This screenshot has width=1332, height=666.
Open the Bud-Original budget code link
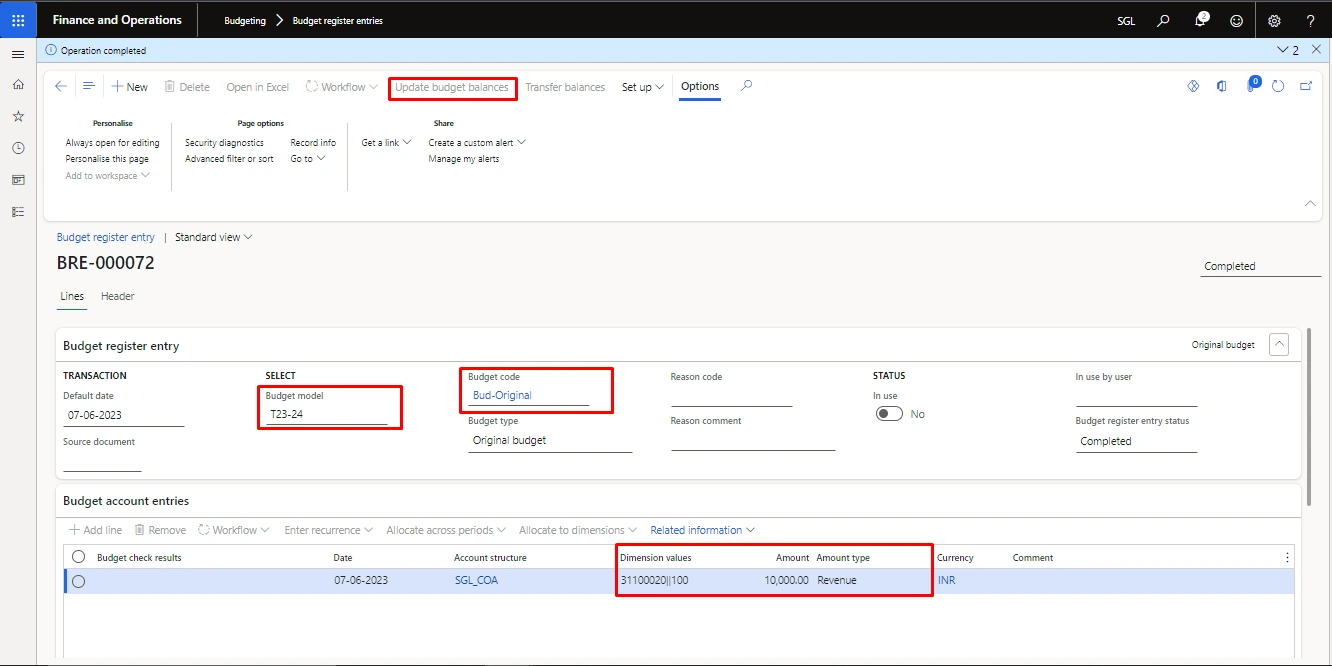coord(502,395)
